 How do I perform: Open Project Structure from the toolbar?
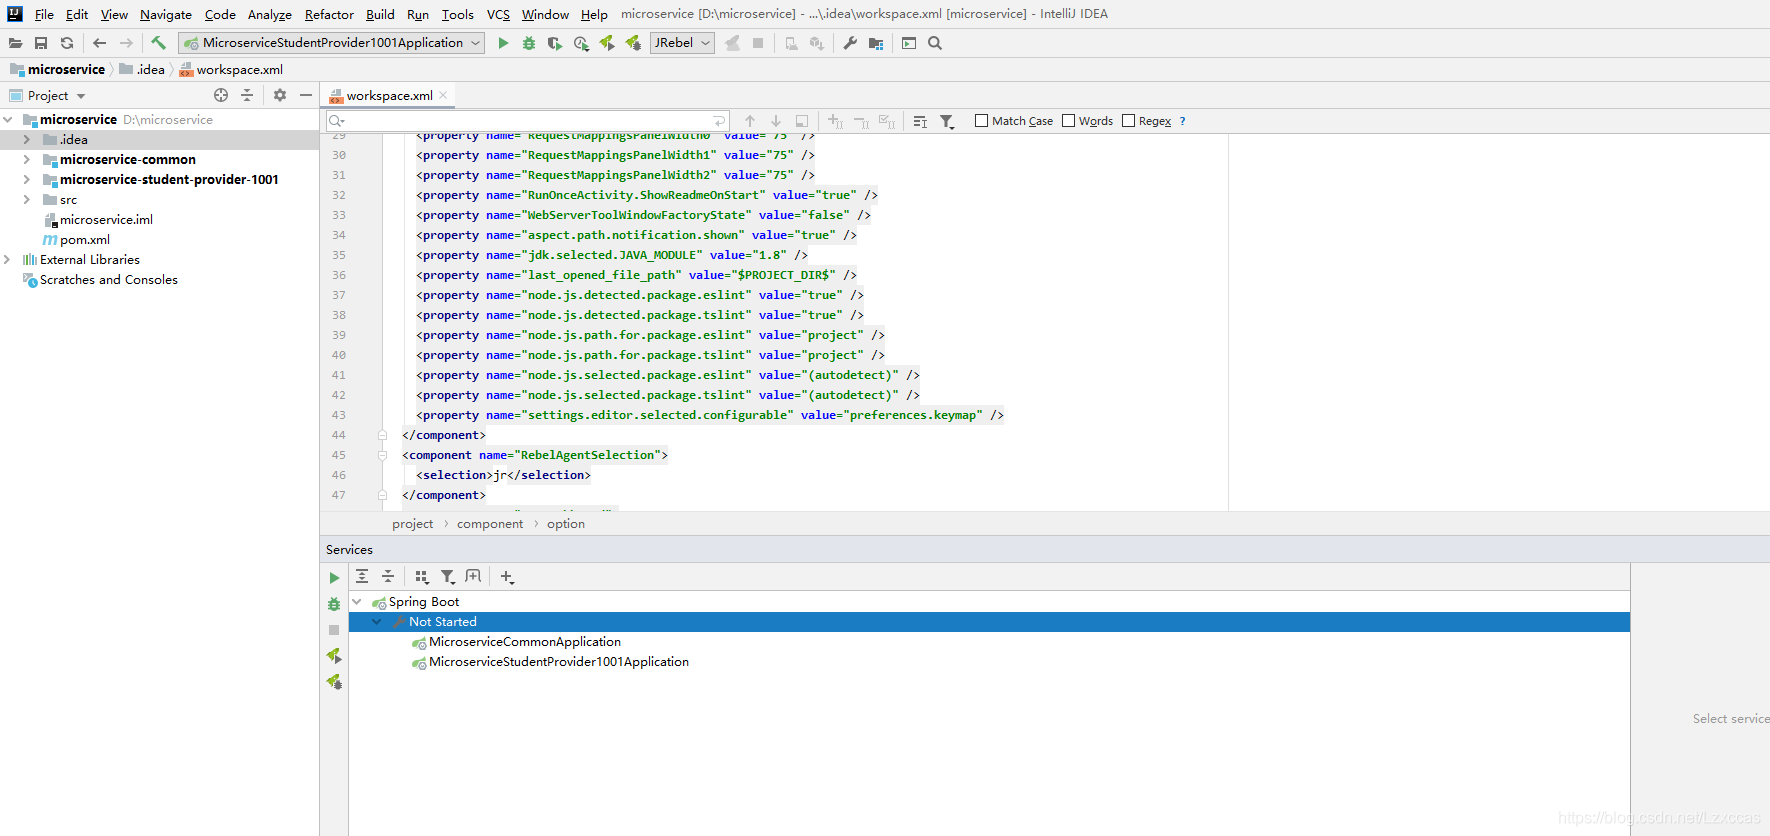876,43
